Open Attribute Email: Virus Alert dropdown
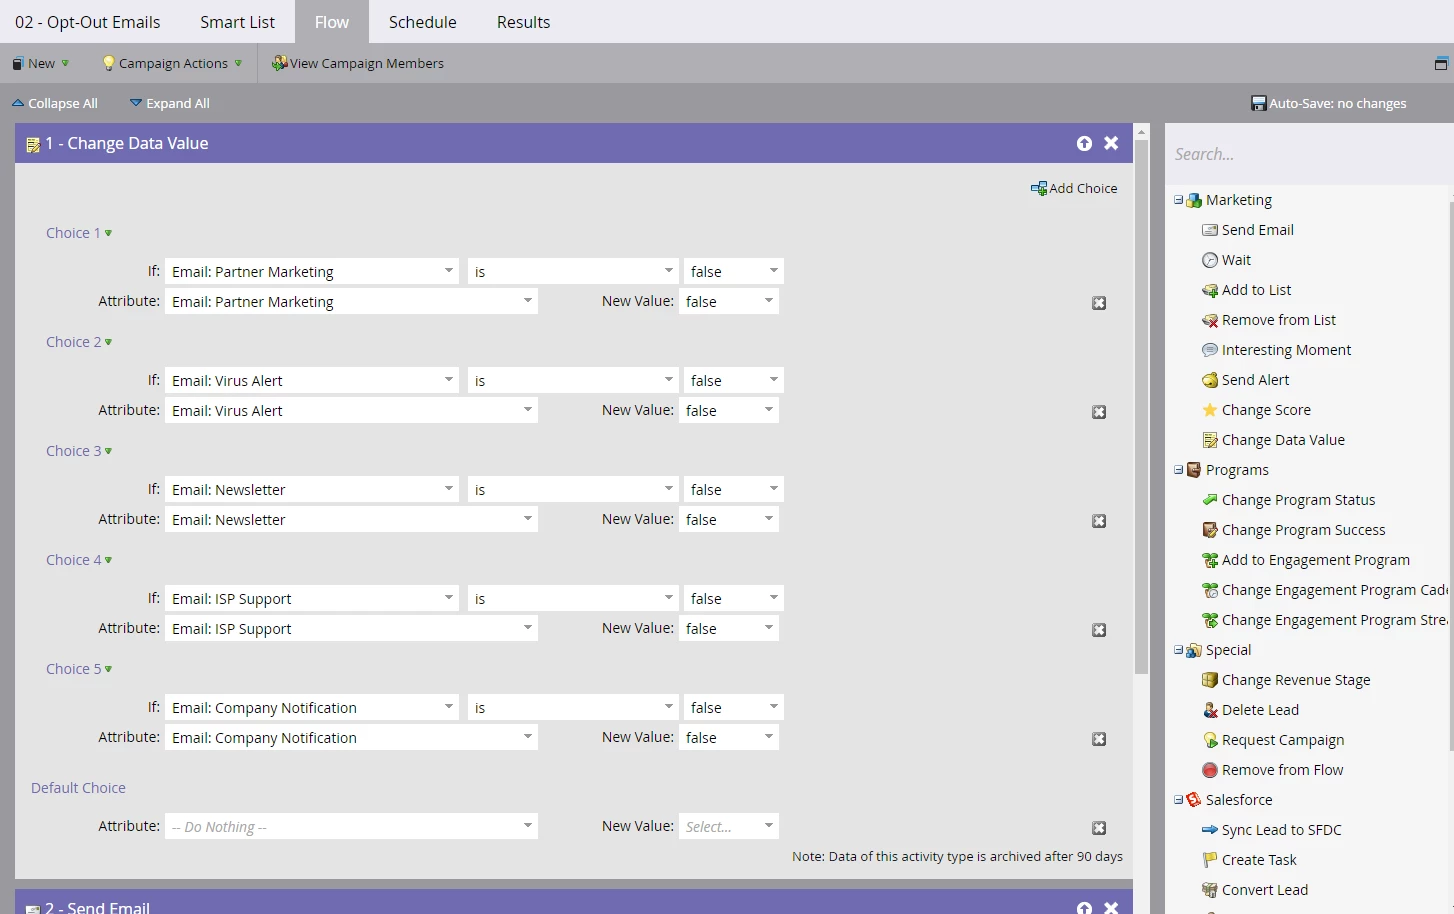Screen dimensions: 1454x914 528,410
